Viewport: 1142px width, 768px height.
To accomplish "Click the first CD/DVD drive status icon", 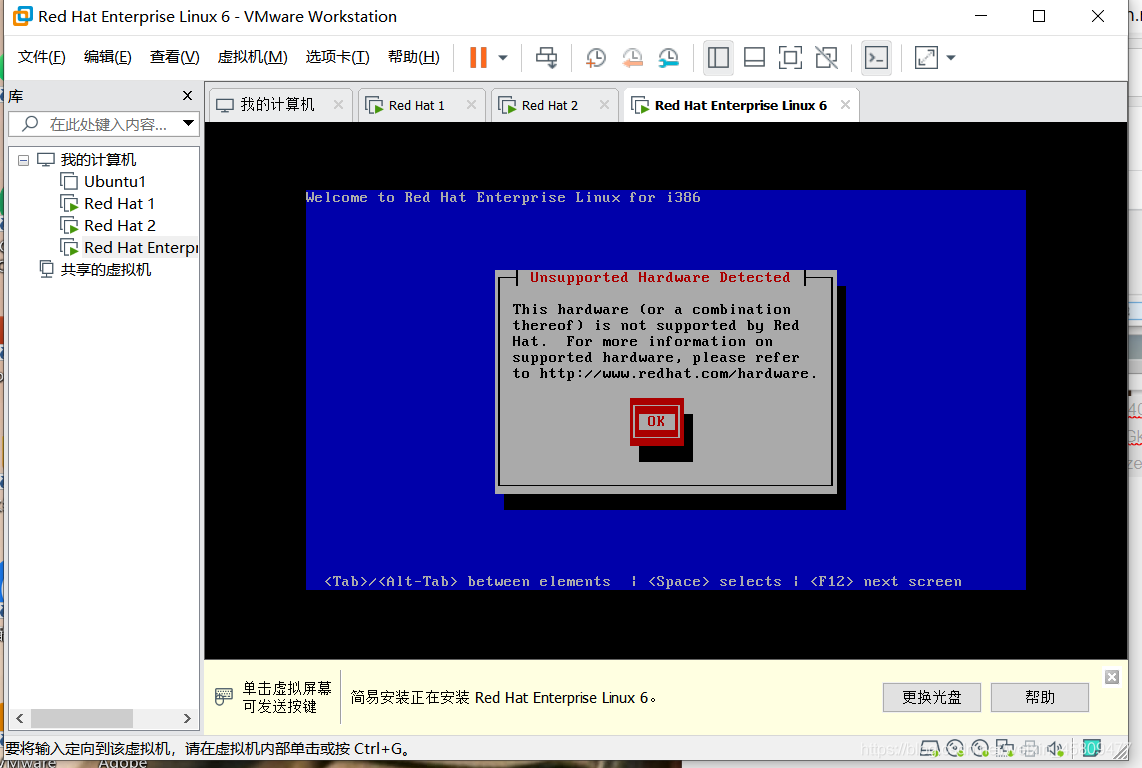I will point(955,748).
